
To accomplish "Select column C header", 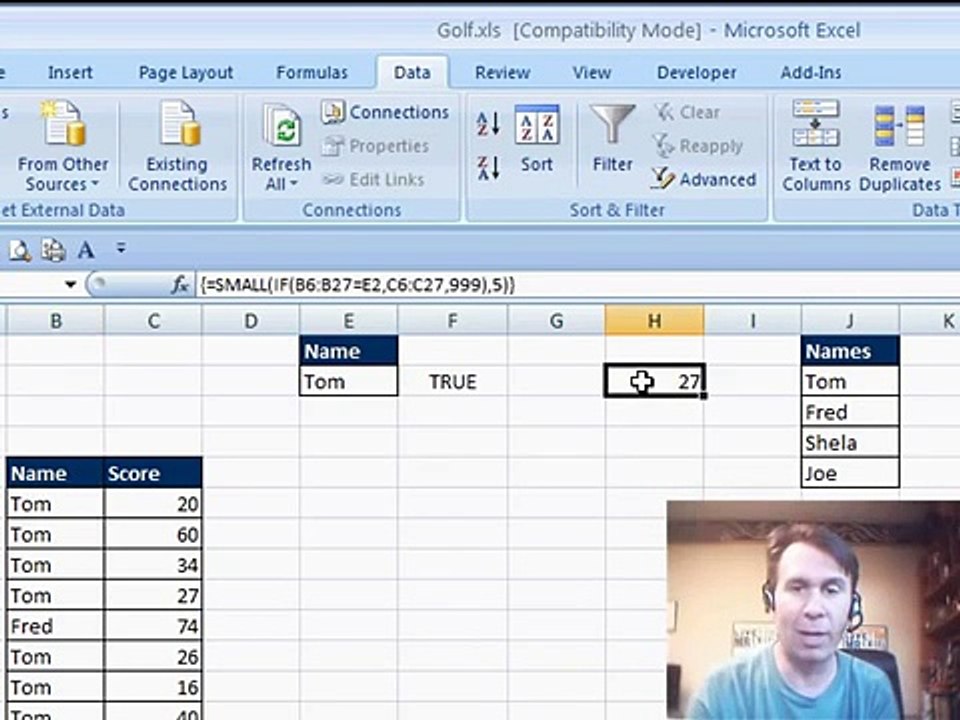I will coord(154,320).
